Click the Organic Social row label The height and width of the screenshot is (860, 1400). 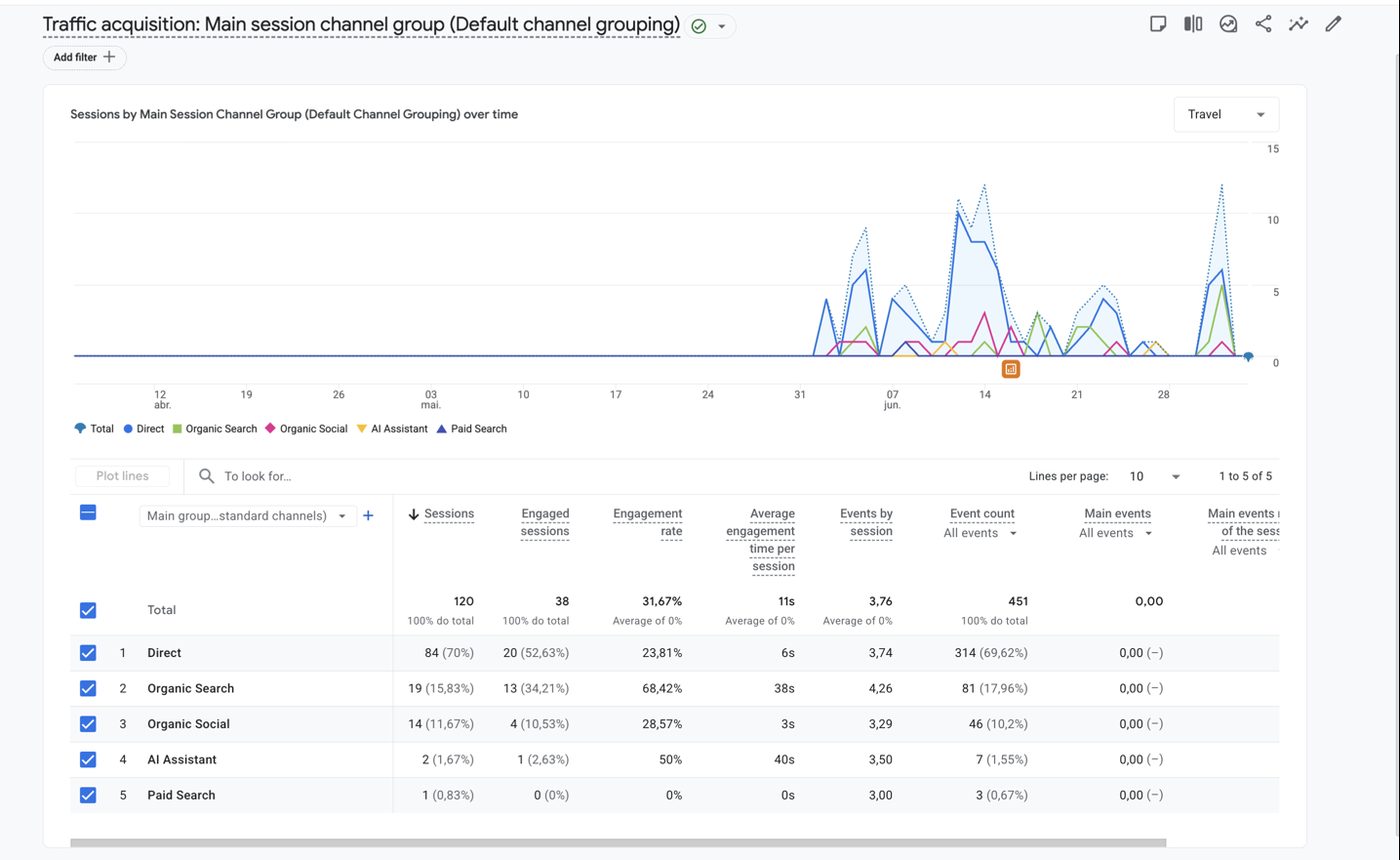point(188,724)
